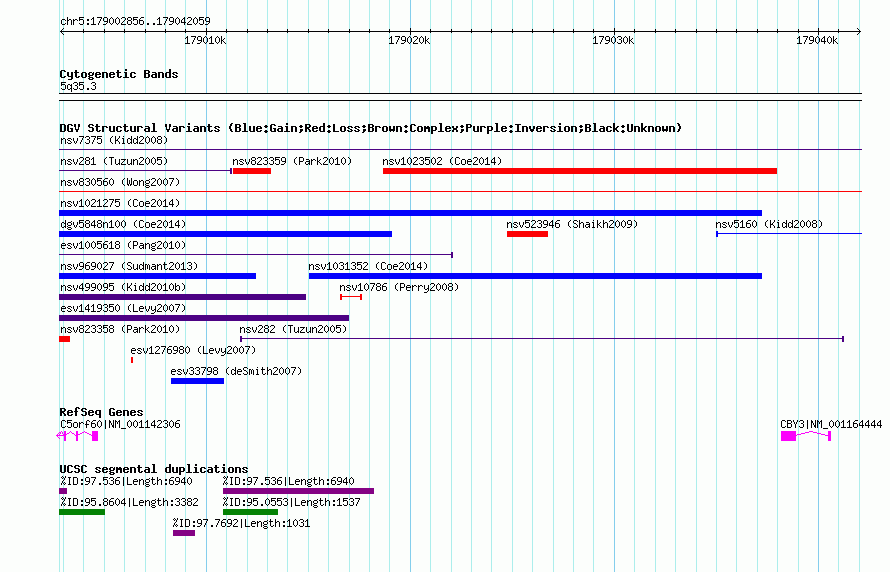Open the CBY3|NM_001164444 gene label
Image resolution: width=890 pixels, height=572 pixels.
(x=831, y=424)
